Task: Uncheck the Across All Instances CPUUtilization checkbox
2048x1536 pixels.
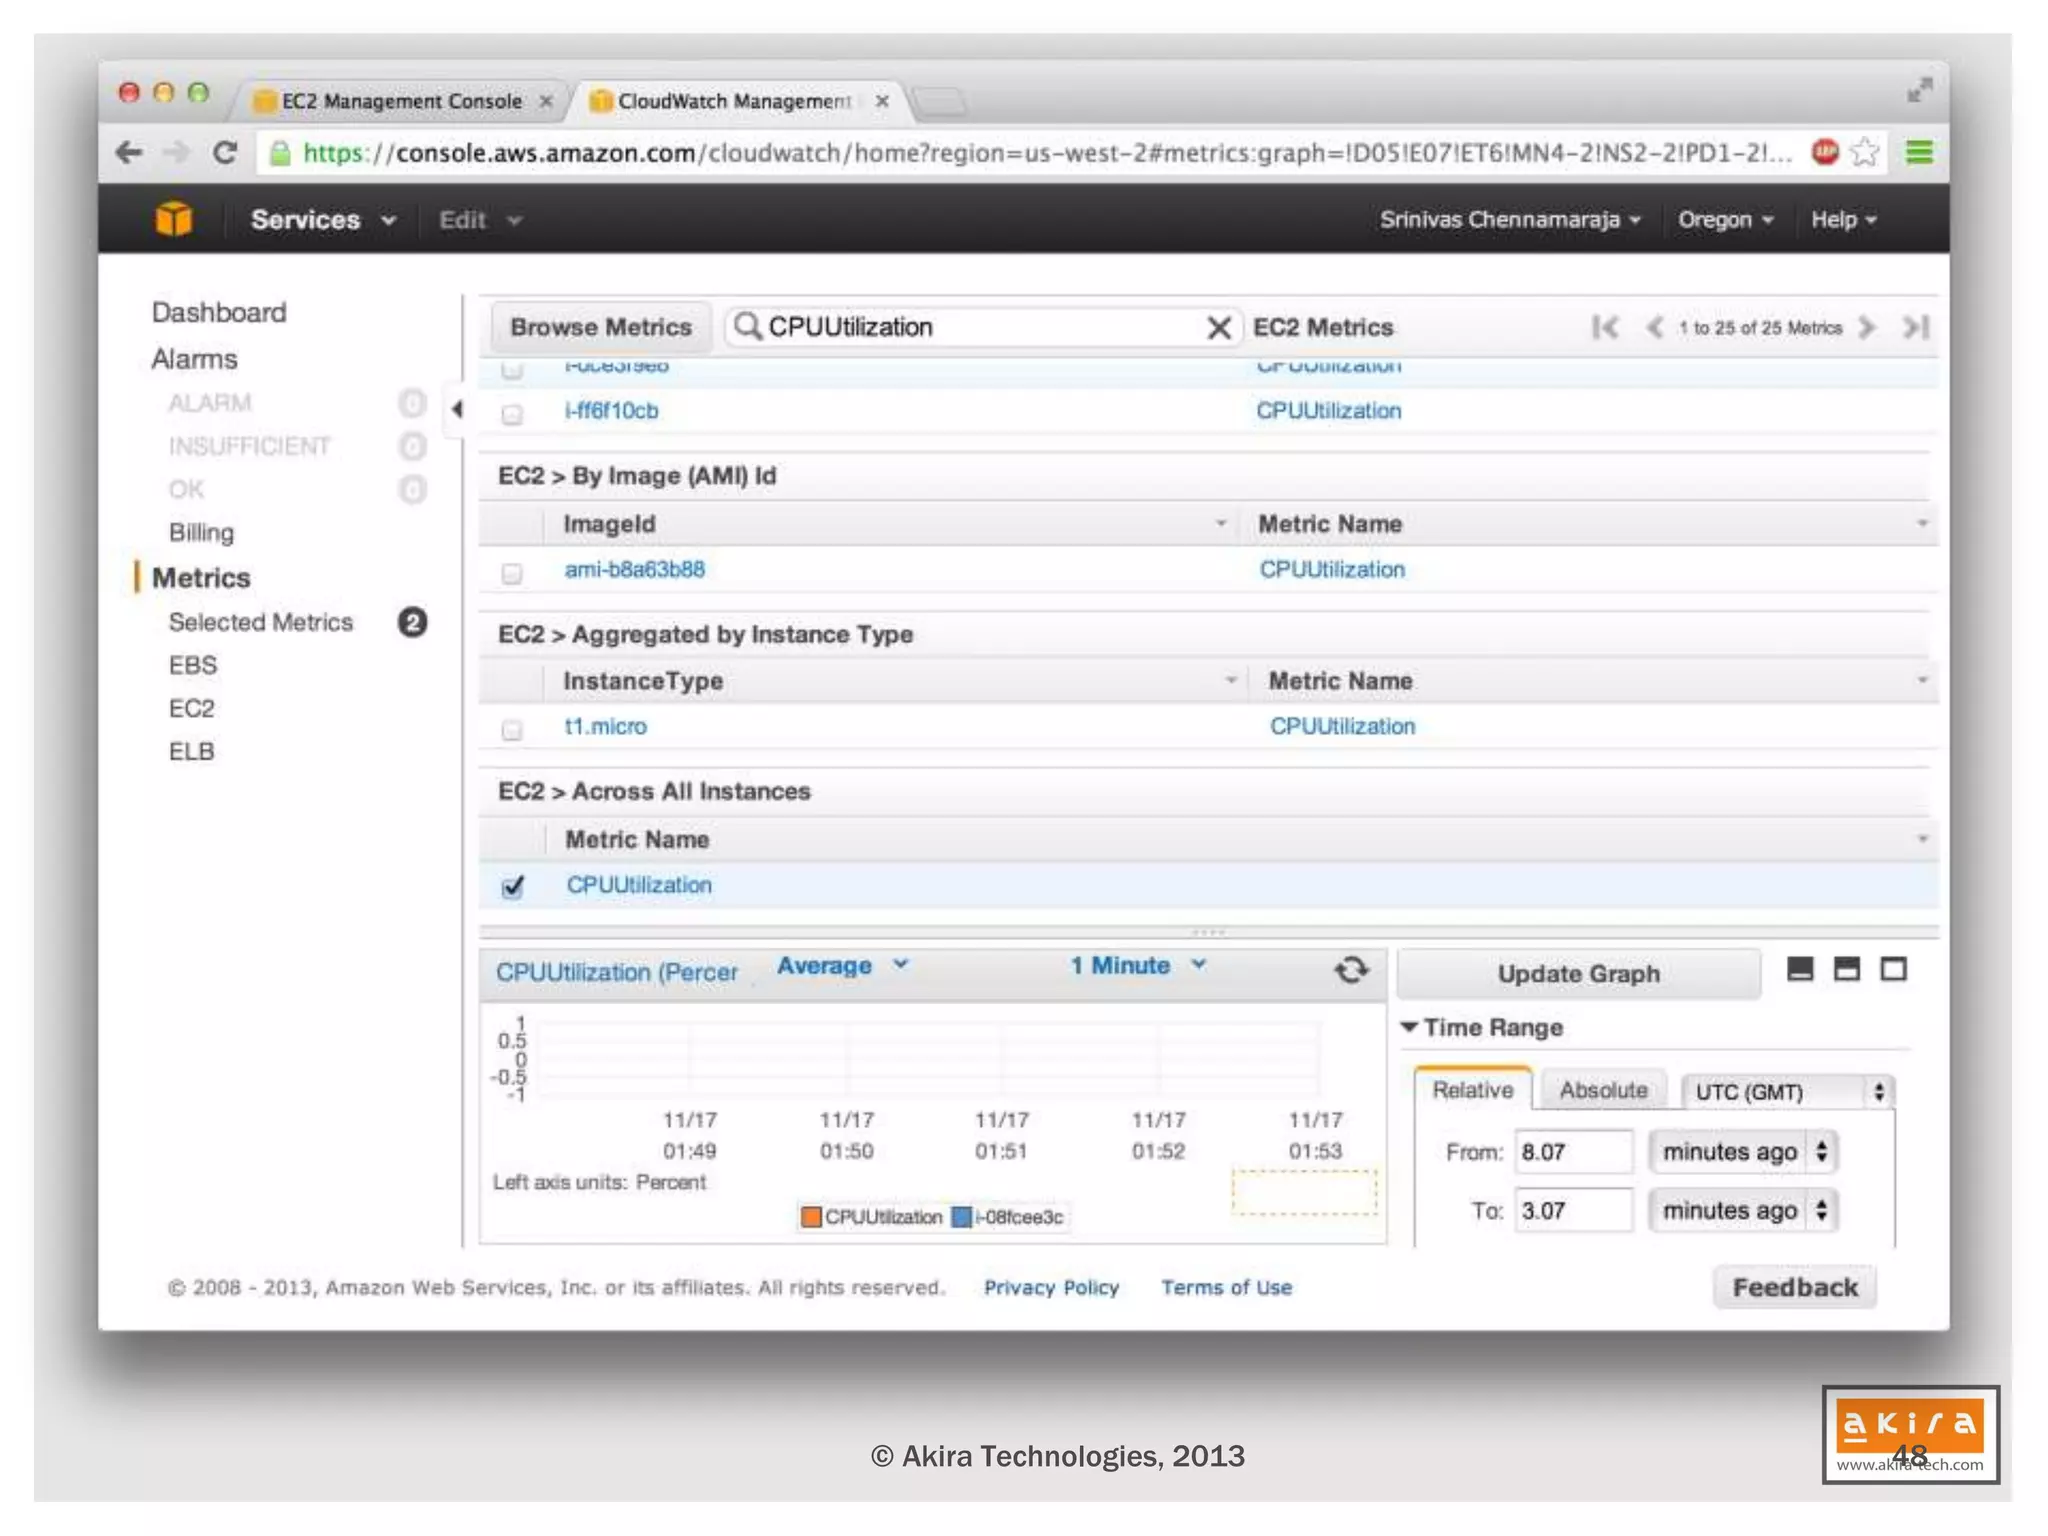Action: (513, 886)
